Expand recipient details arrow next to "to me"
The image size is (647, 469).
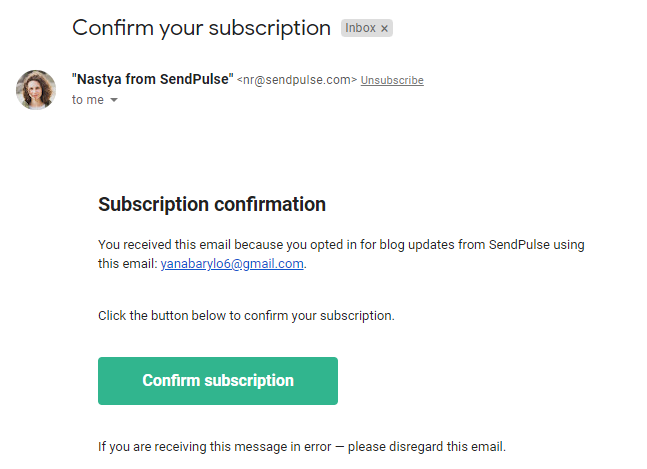tap(114, 101)
